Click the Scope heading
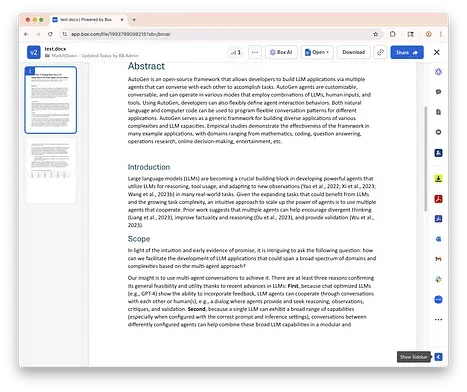Viewport: 467px width, 392px height. tap(139, 239)
